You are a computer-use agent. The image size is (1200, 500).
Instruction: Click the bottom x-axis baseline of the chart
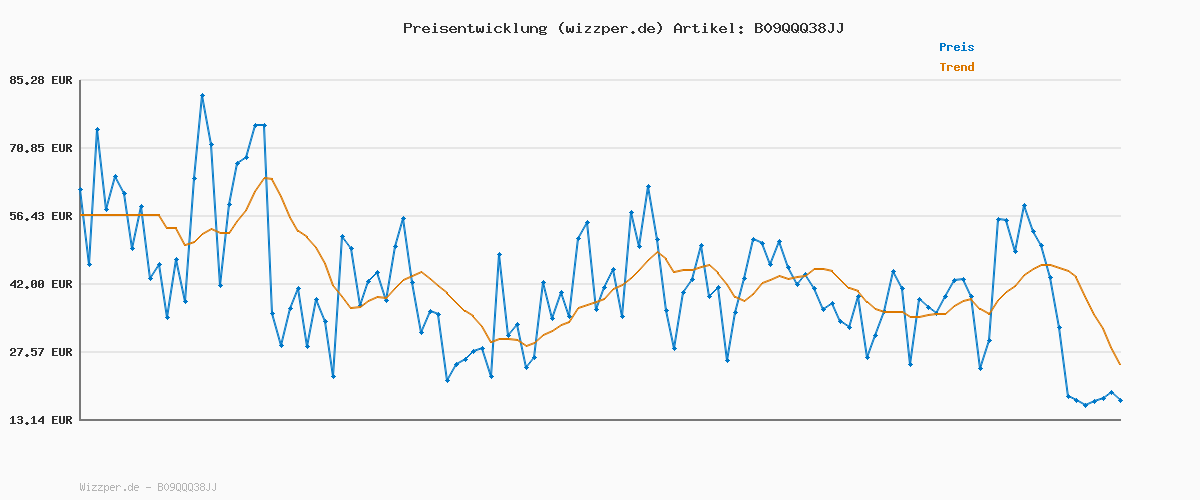point(600,420)
